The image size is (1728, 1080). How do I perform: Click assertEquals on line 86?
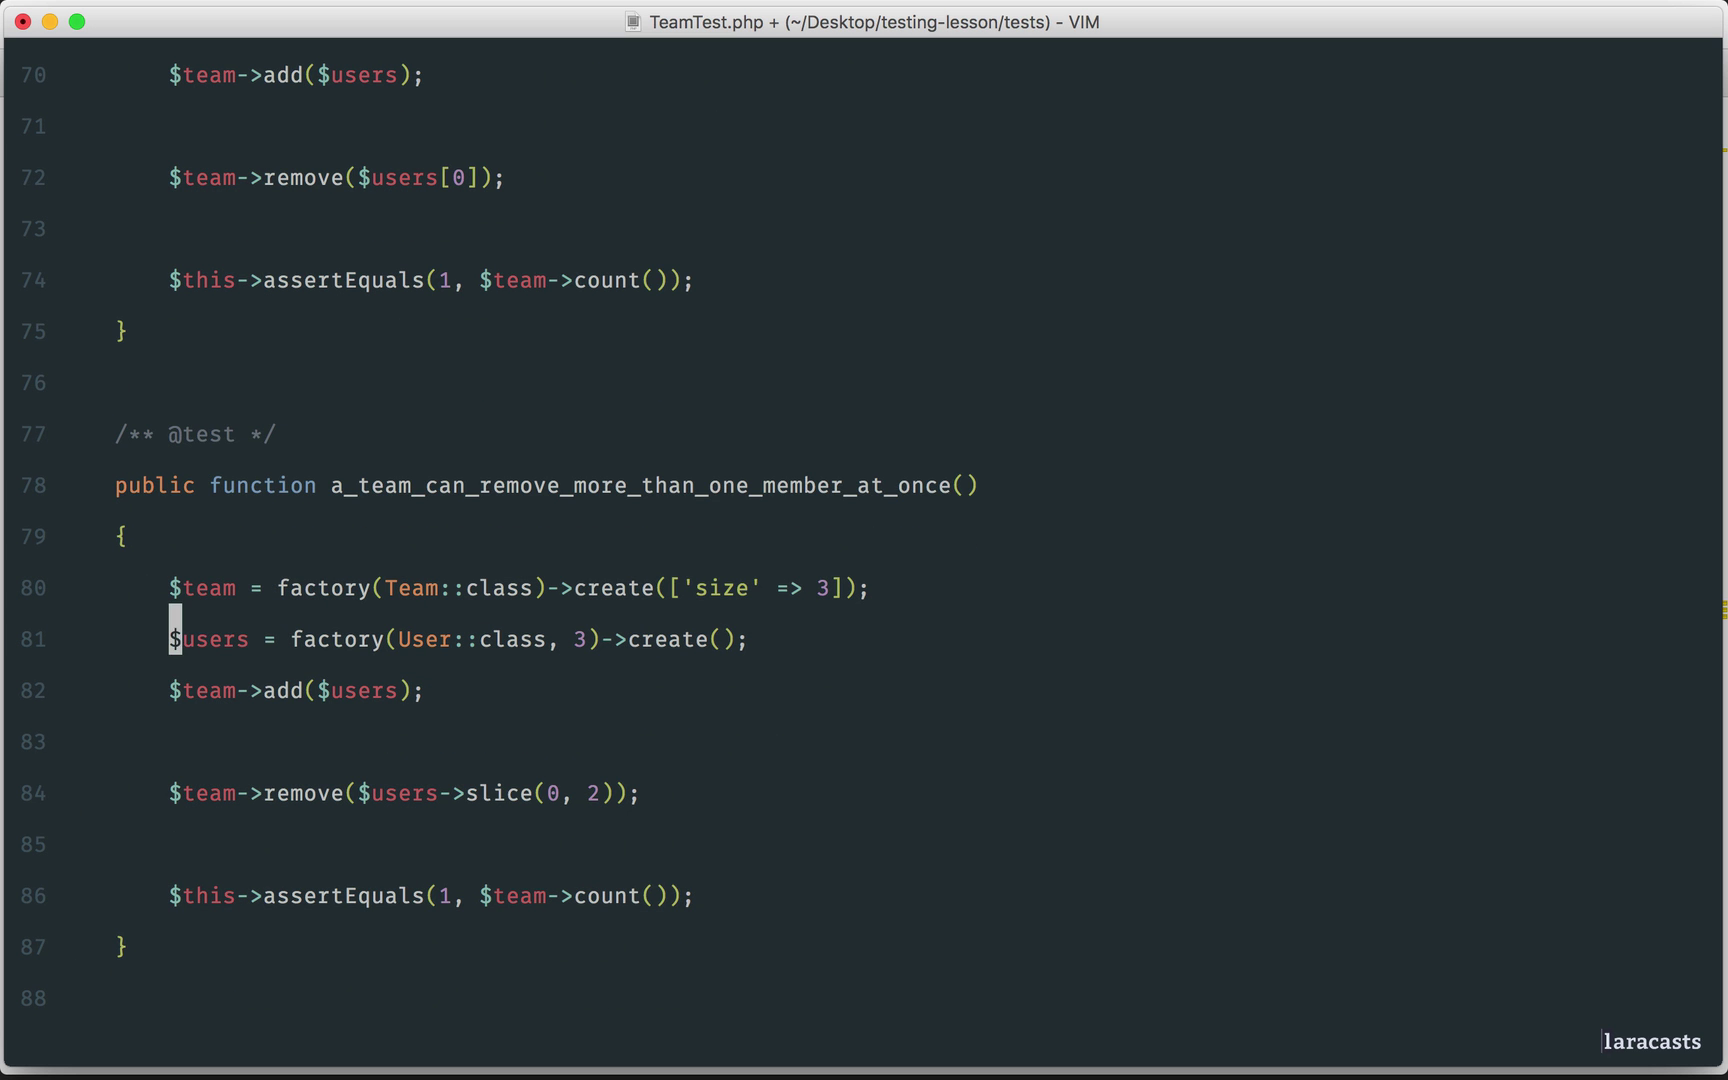(x=344, y=896)
